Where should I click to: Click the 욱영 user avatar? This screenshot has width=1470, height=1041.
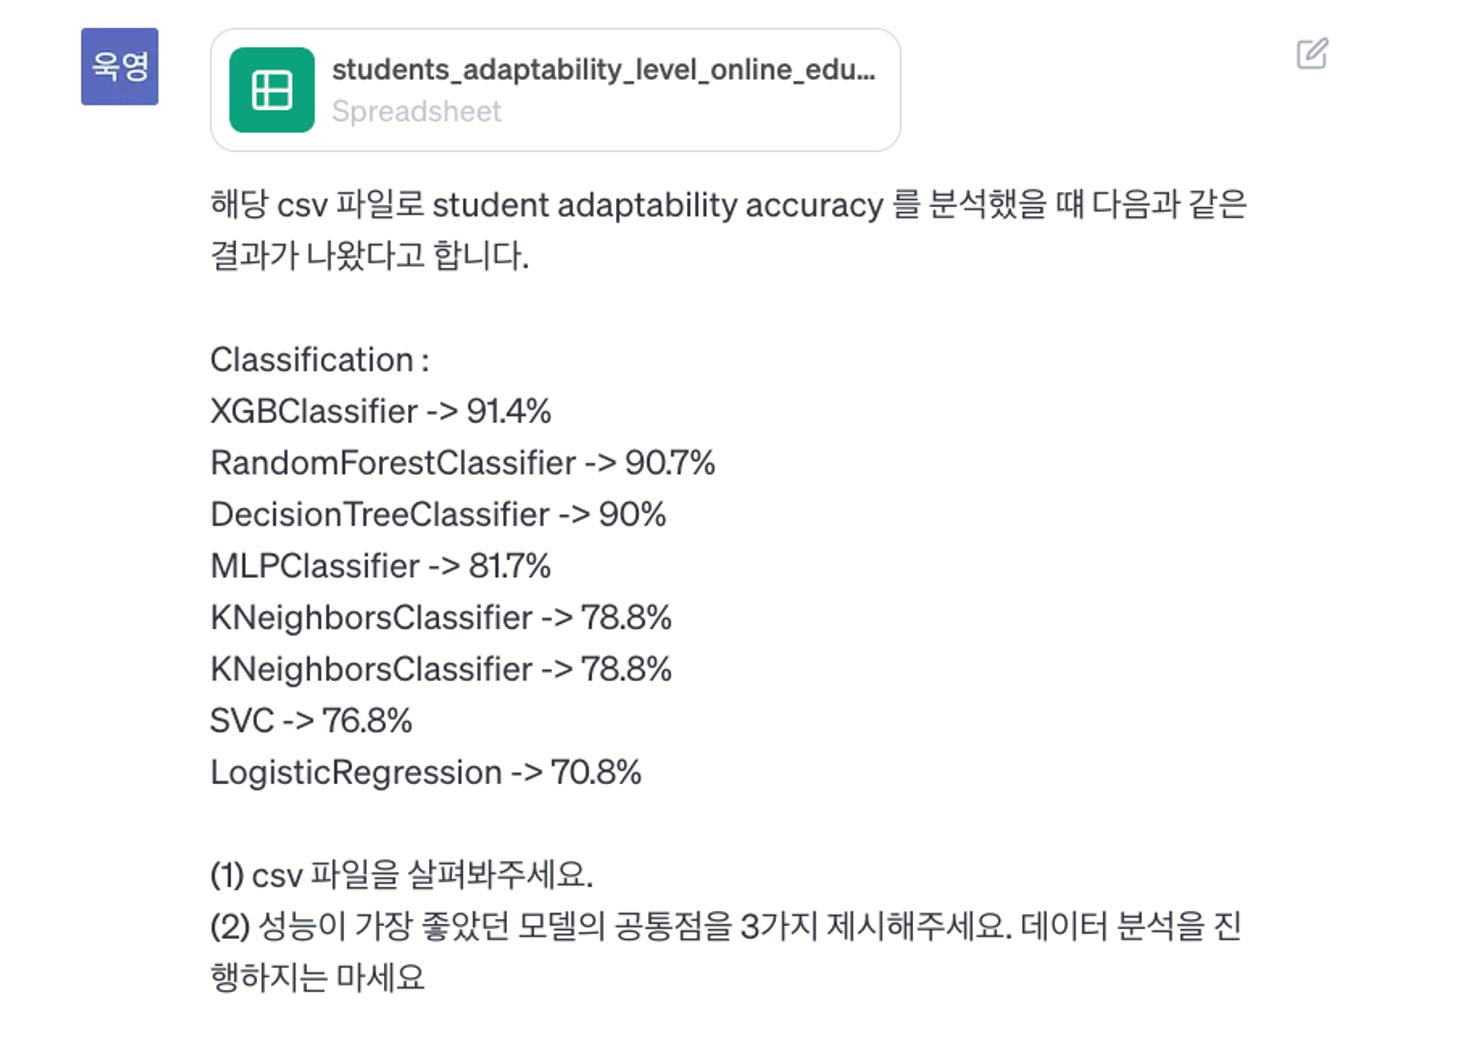pyautogui.click(x=120, y=66)
